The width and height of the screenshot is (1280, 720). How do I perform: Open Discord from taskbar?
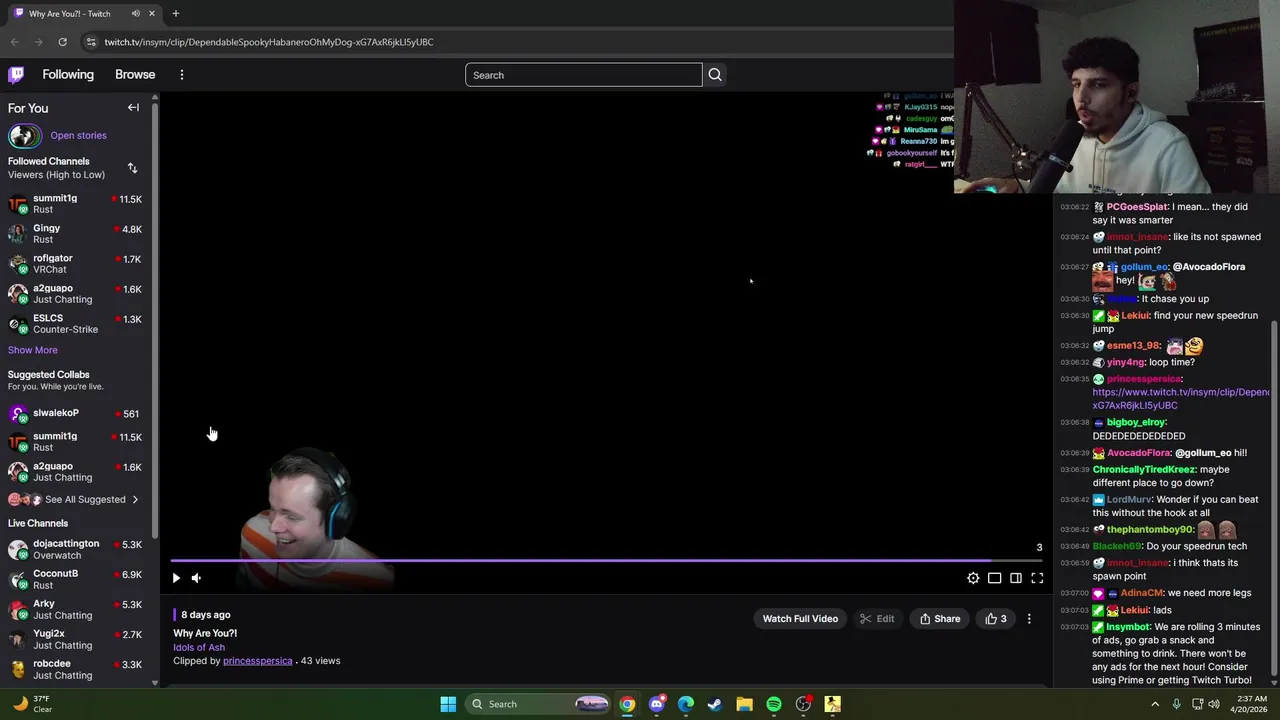click(x=656, y=704)
